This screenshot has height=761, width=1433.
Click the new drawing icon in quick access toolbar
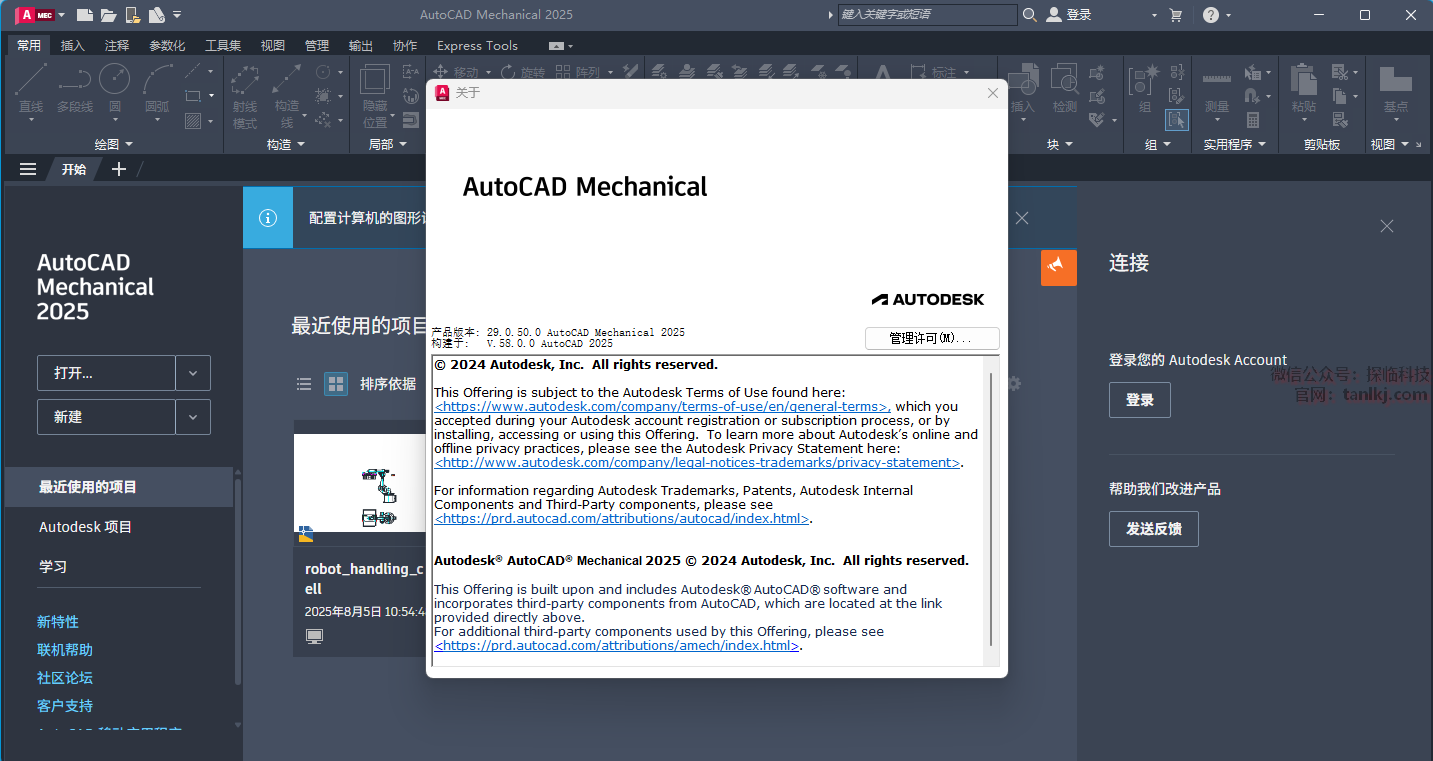click(x=85, y=15)
